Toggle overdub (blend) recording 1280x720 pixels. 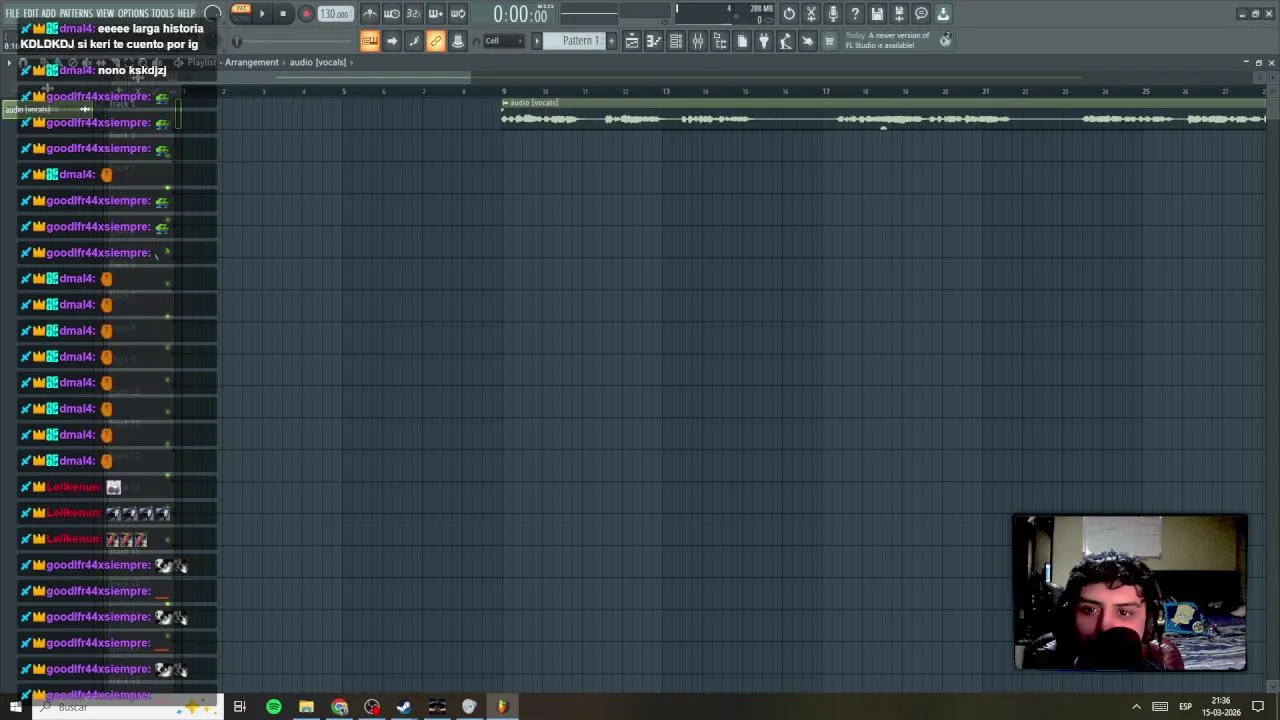436,14
